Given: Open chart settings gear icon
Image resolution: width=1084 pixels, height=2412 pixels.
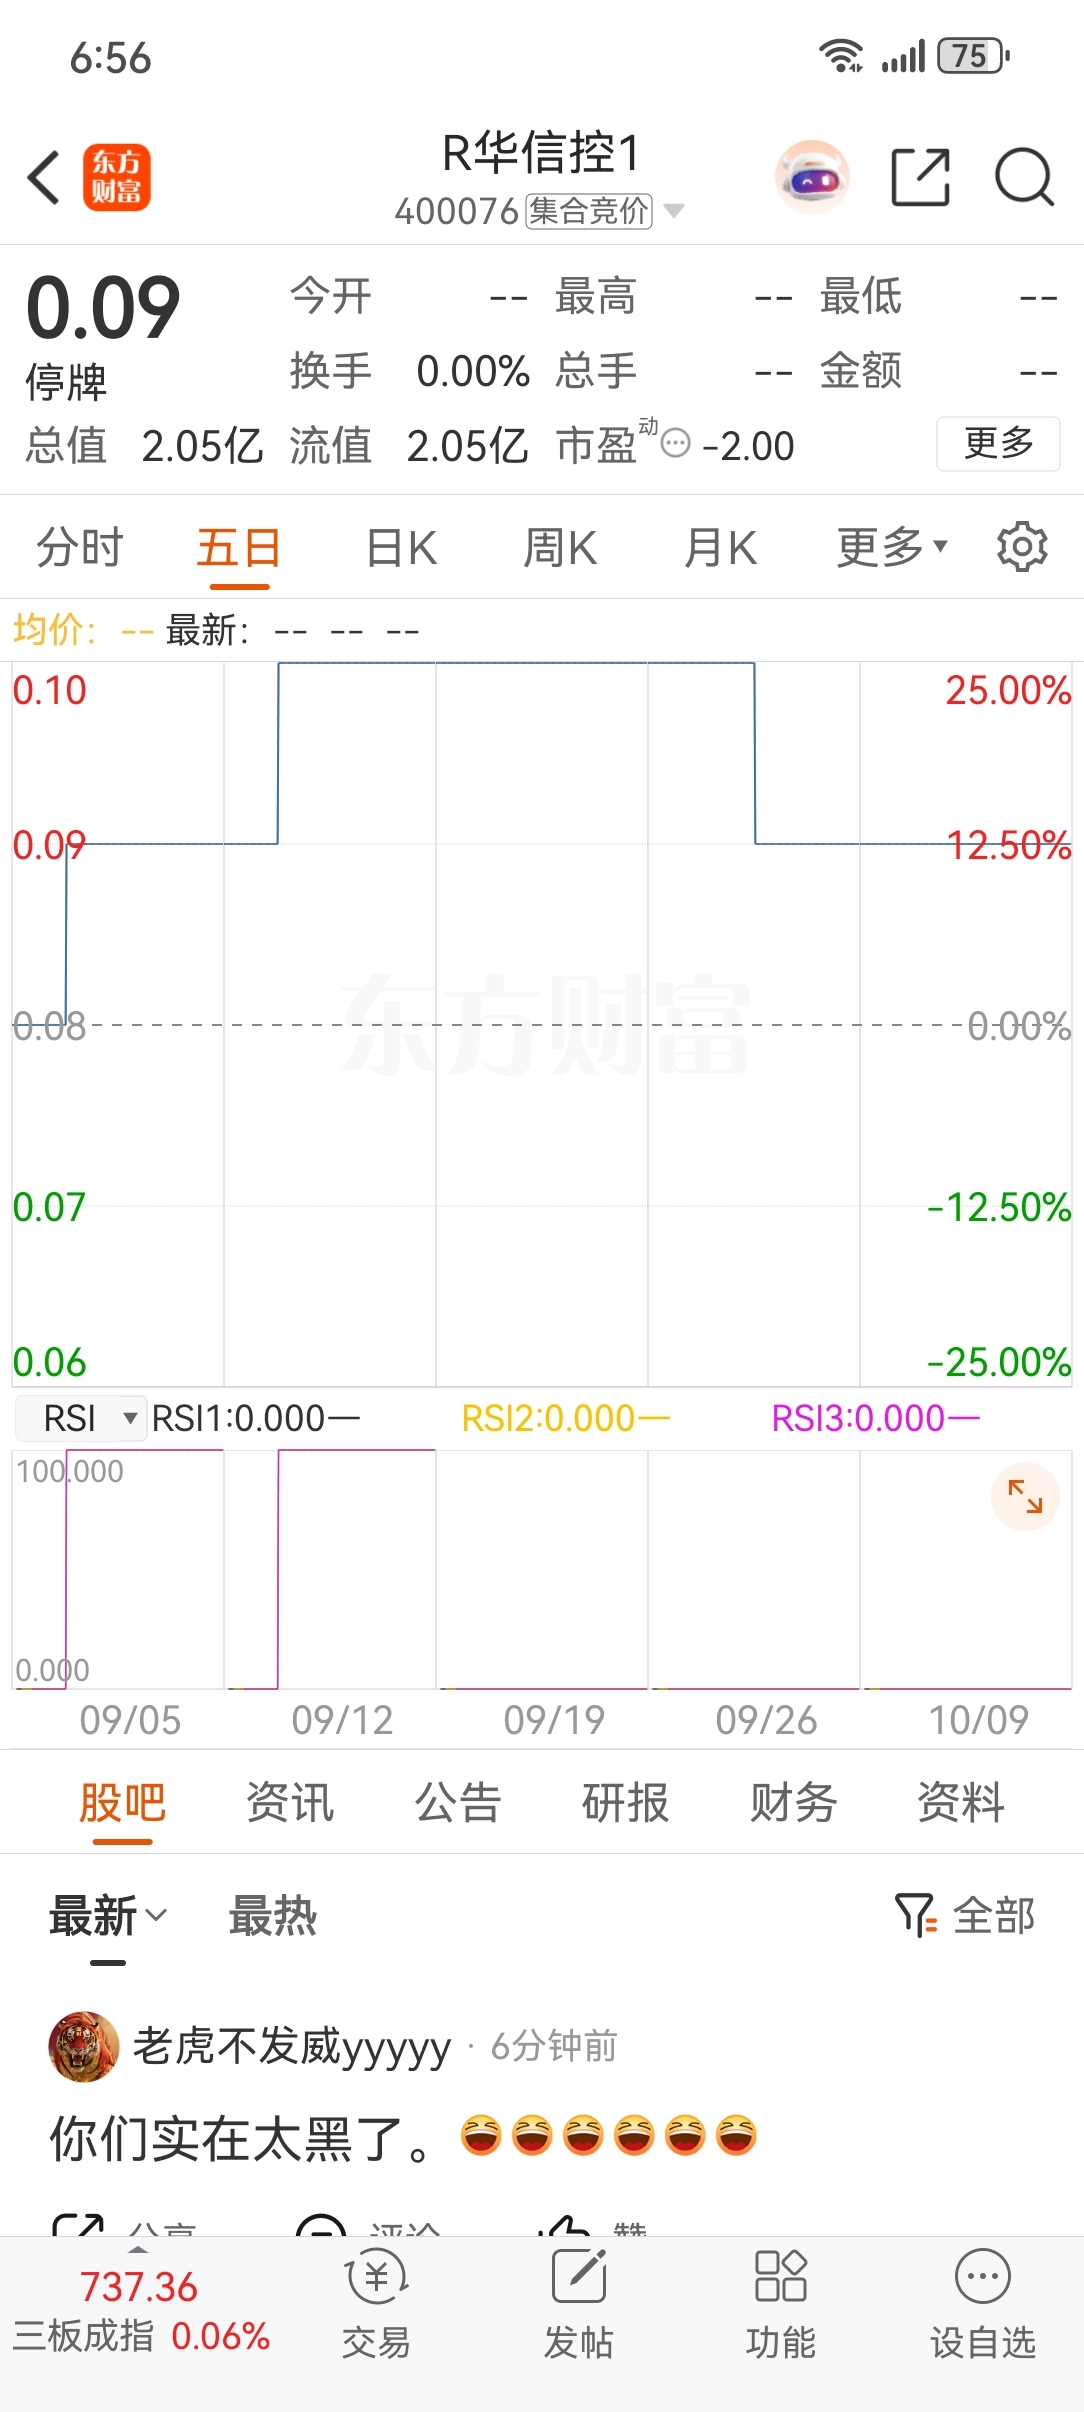Looking at the screenshot, I should (x=1022, y=547).
